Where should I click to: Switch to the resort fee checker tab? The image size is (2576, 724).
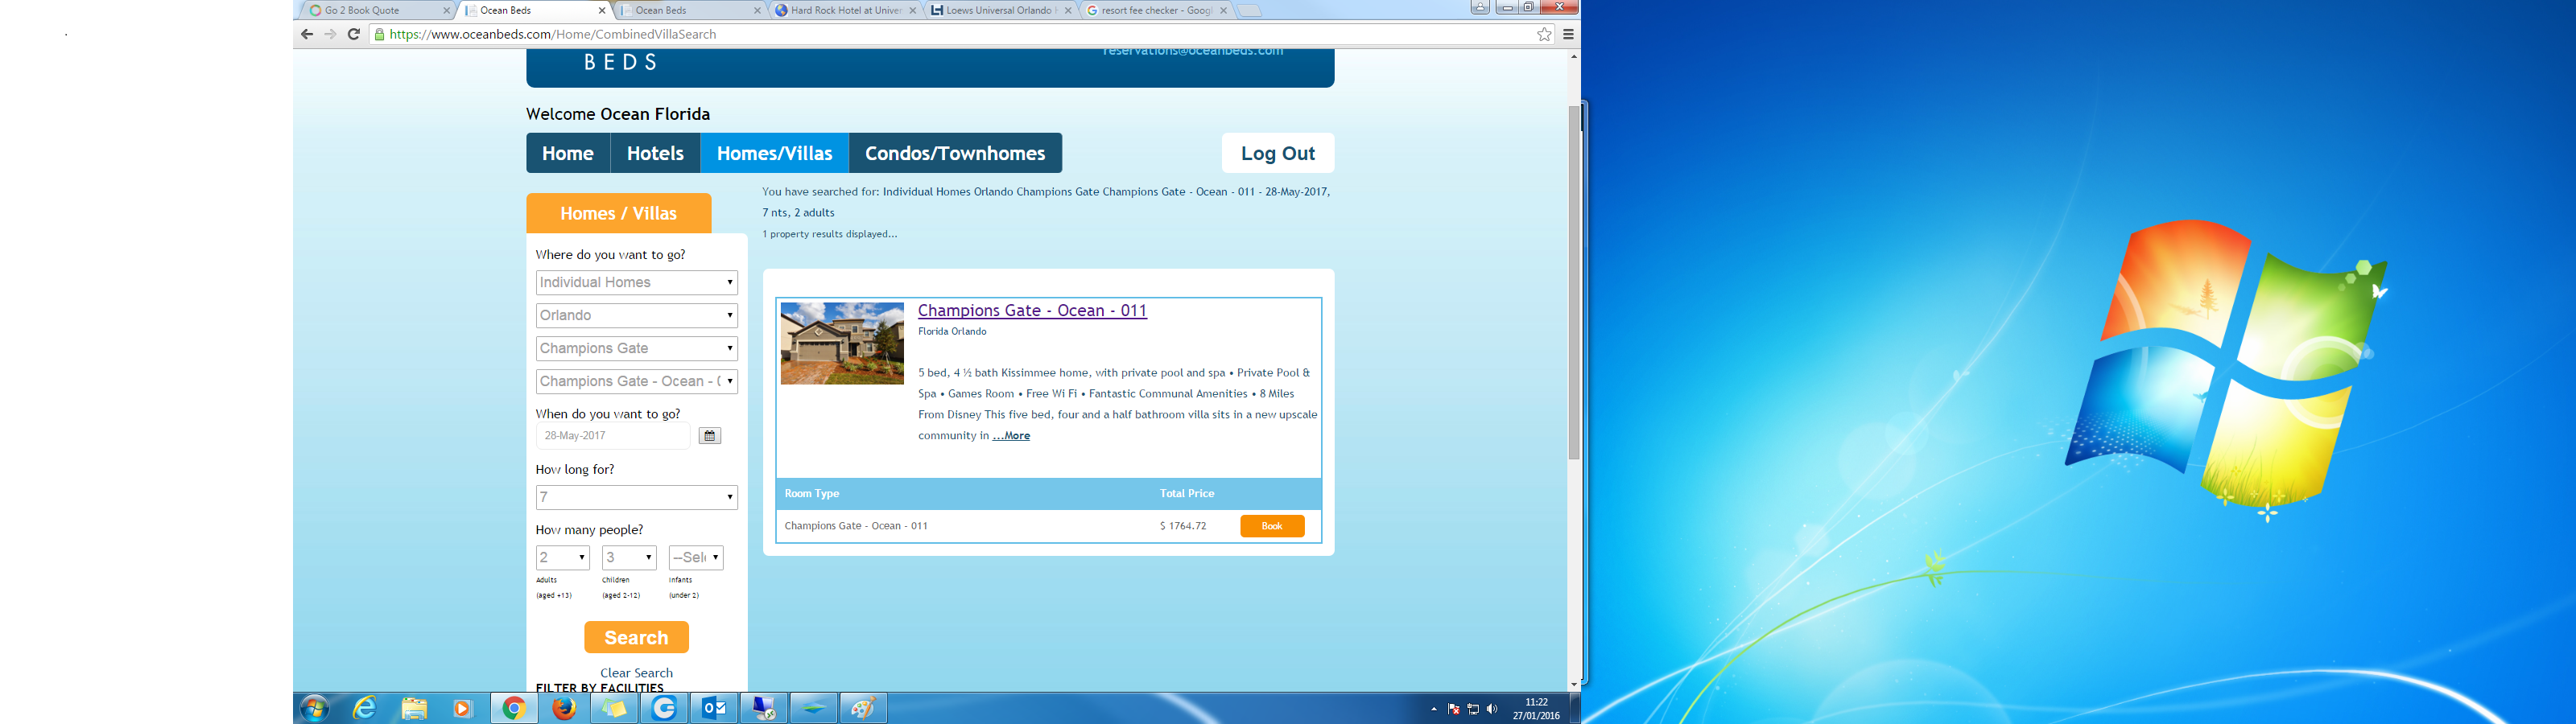coord(1156,11)
